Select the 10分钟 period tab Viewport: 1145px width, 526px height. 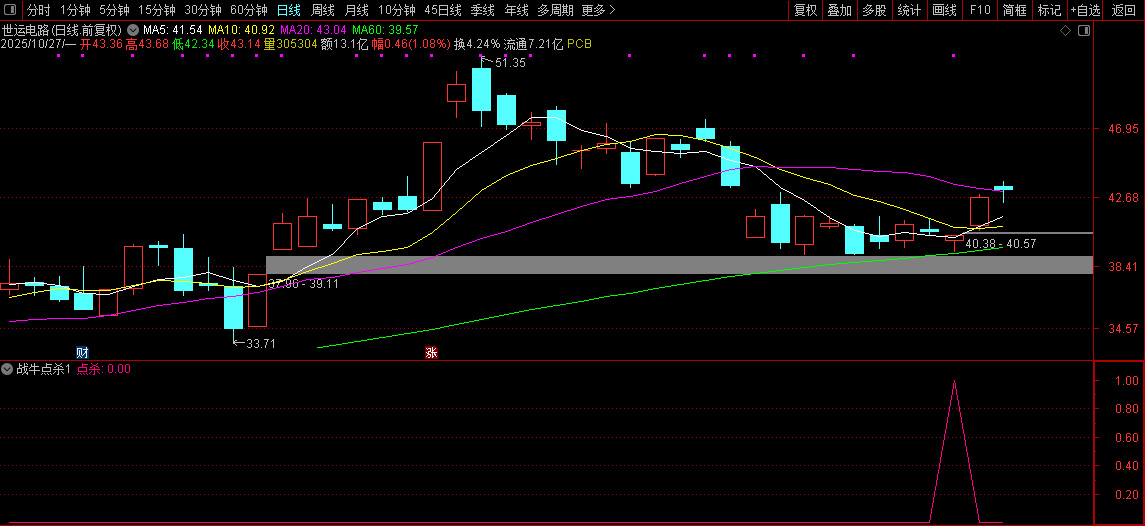click(397, 10)
